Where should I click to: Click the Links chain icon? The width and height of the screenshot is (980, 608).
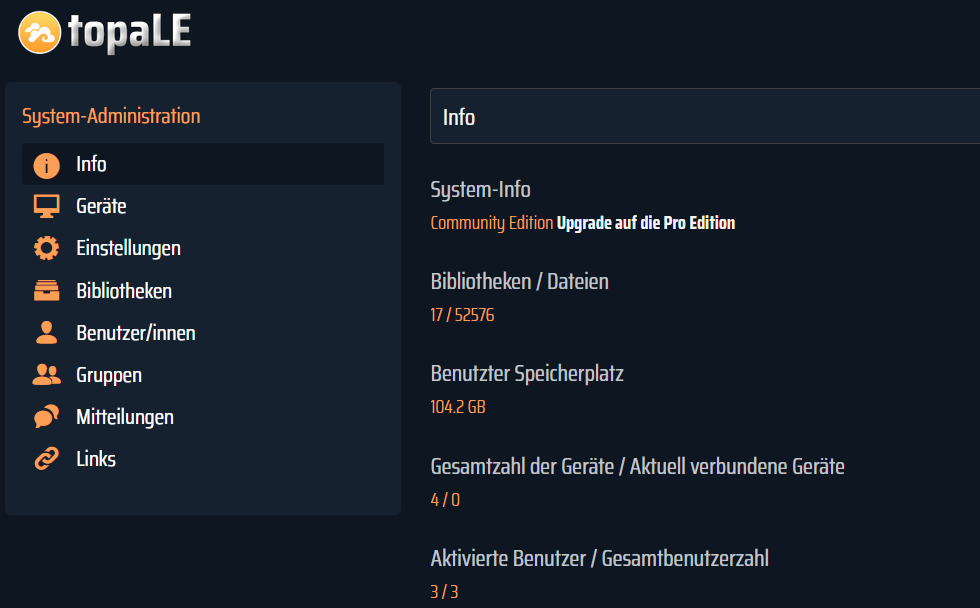pos(47,459)
